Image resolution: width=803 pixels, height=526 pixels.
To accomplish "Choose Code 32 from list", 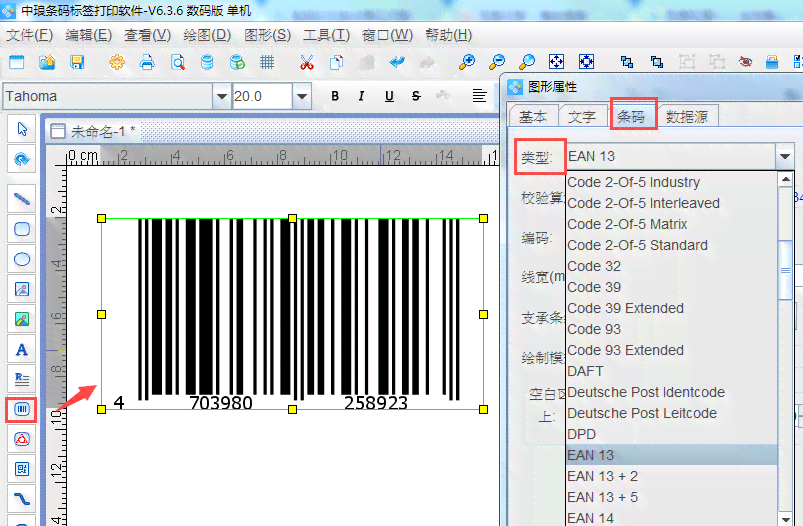I will pyautogui.click(x=672, y=266).
